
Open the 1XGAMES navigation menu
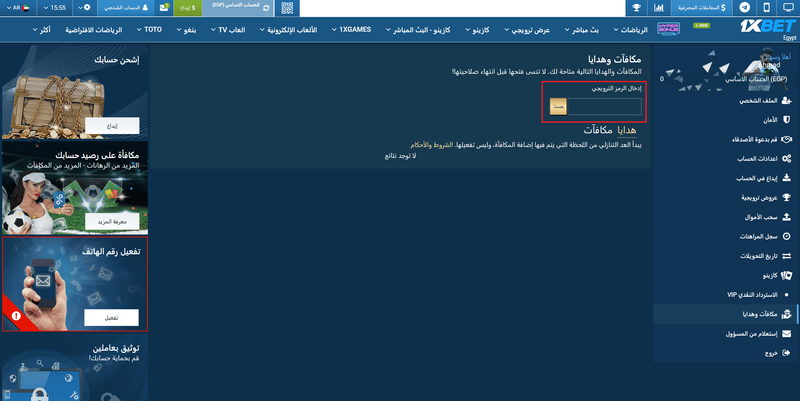point(350,30)
